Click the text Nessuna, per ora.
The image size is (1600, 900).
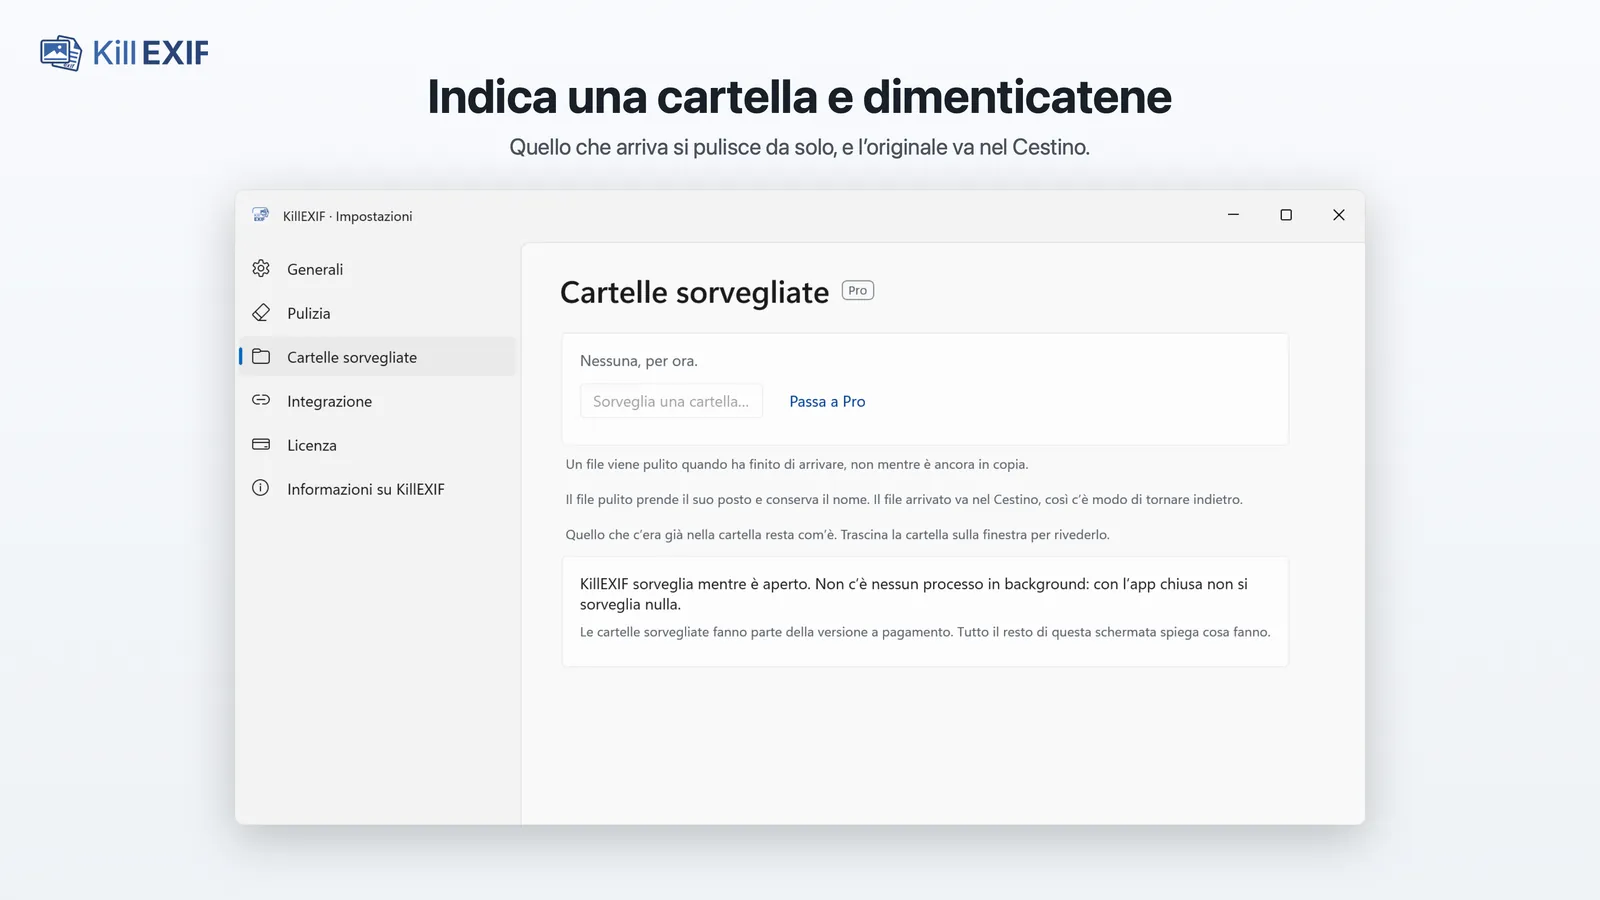639,361
